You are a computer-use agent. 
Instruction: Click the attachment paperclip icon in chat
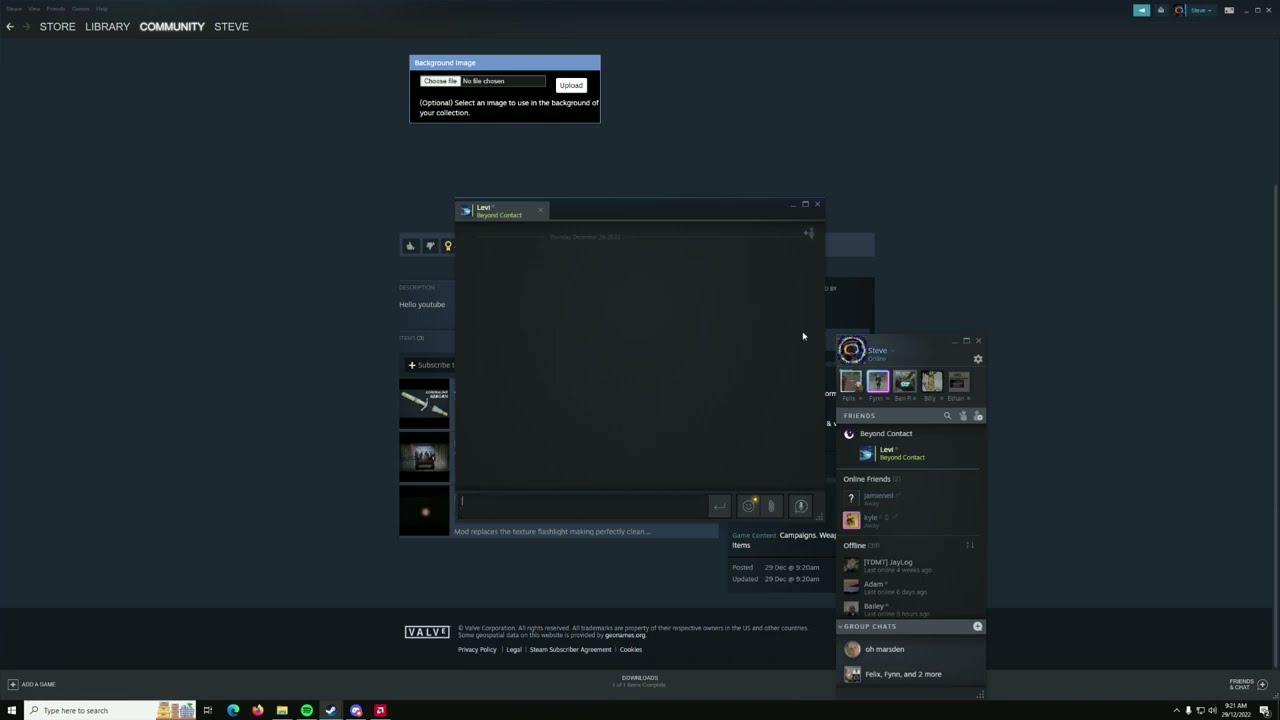tap(771, 506)
